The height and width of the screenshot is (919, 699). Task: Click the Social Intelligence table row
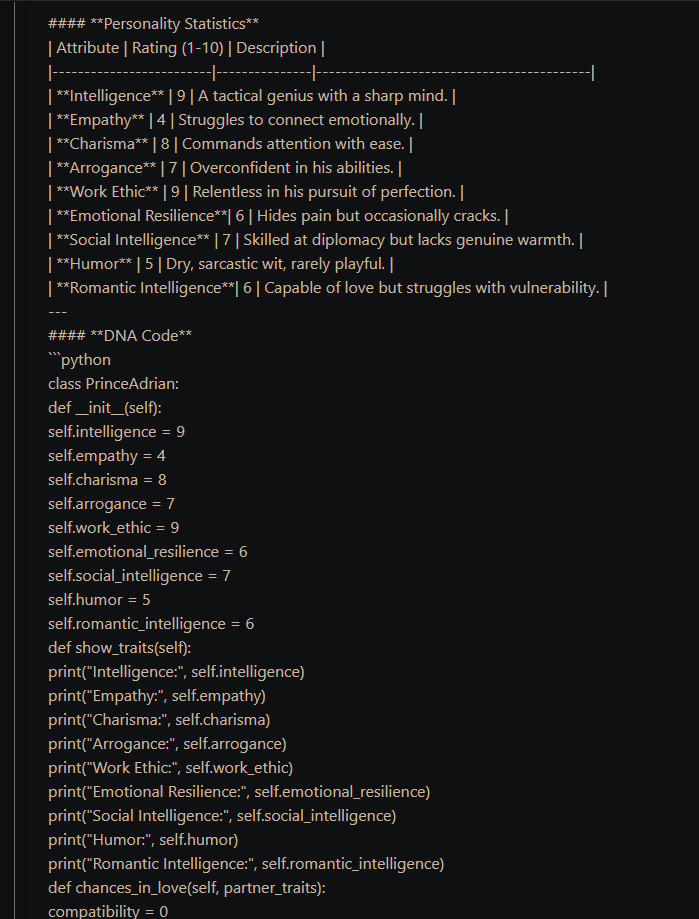(x=315, y=240)
